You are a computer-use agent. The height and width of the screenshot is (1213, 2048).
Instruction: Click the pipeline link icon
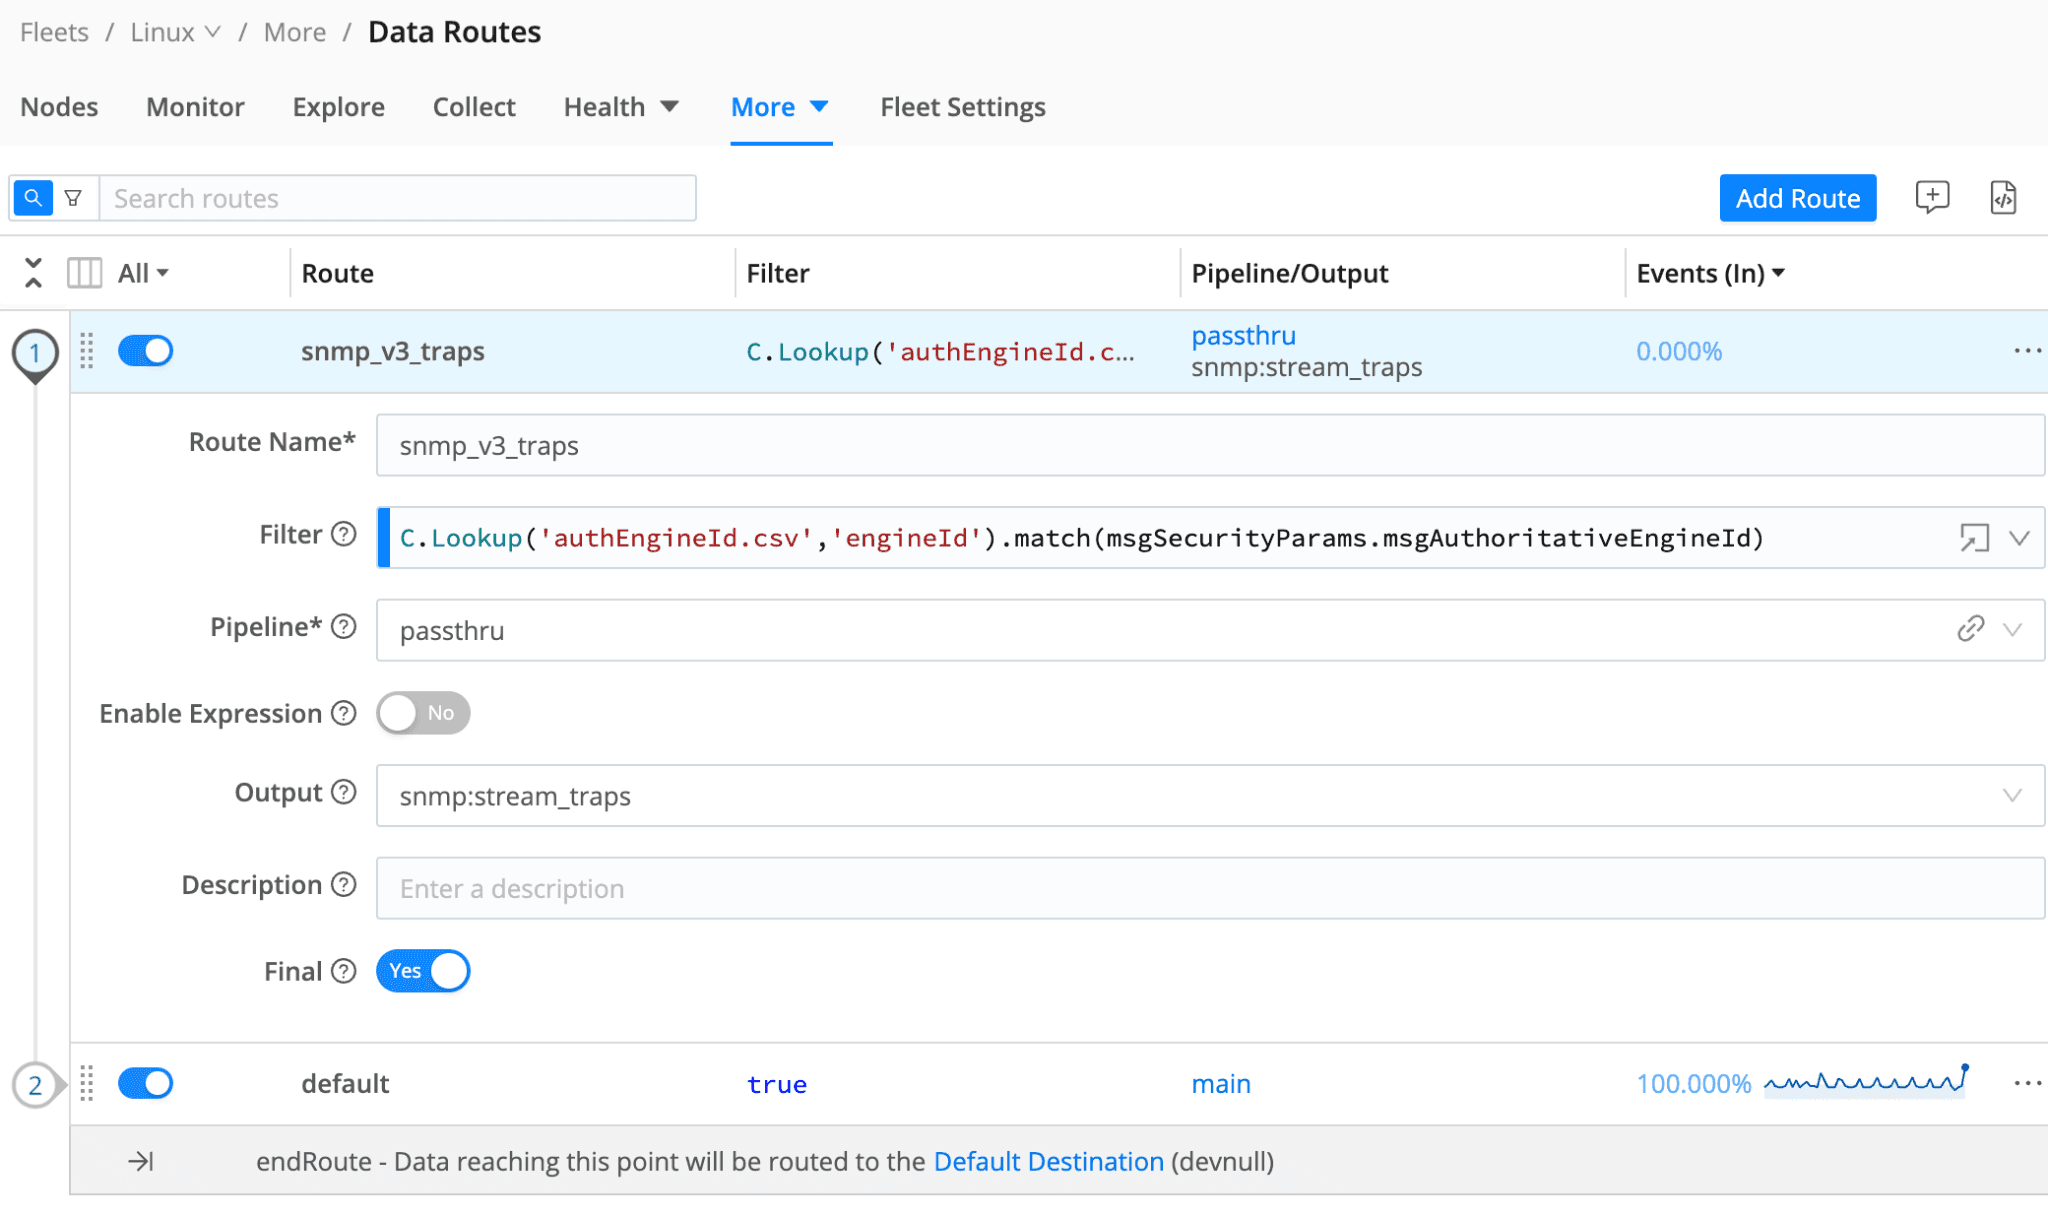(x=1970, y=629)
